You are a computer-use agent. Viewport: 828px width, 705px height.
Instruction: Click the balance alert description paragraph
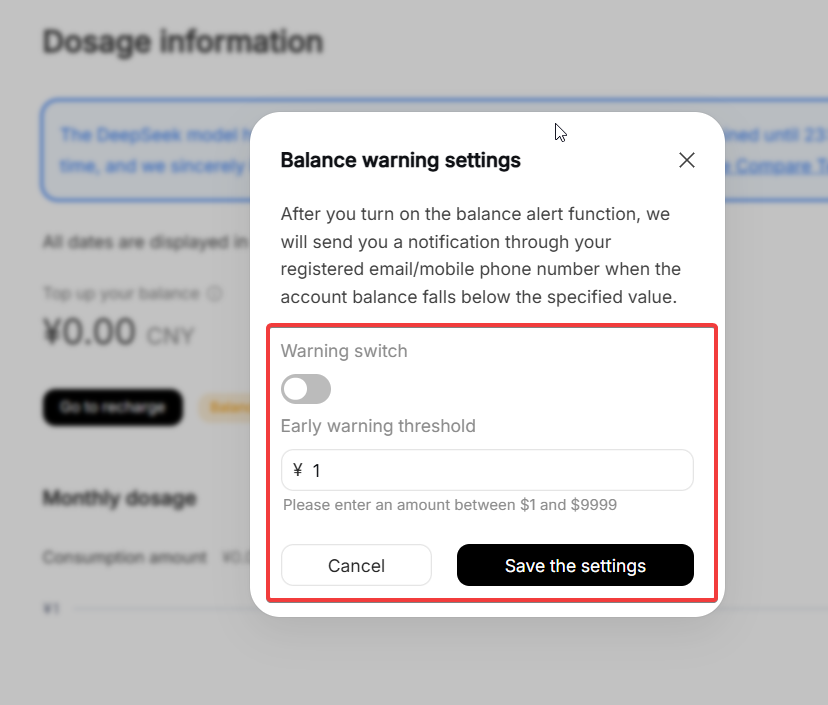[x=480, y=256]
